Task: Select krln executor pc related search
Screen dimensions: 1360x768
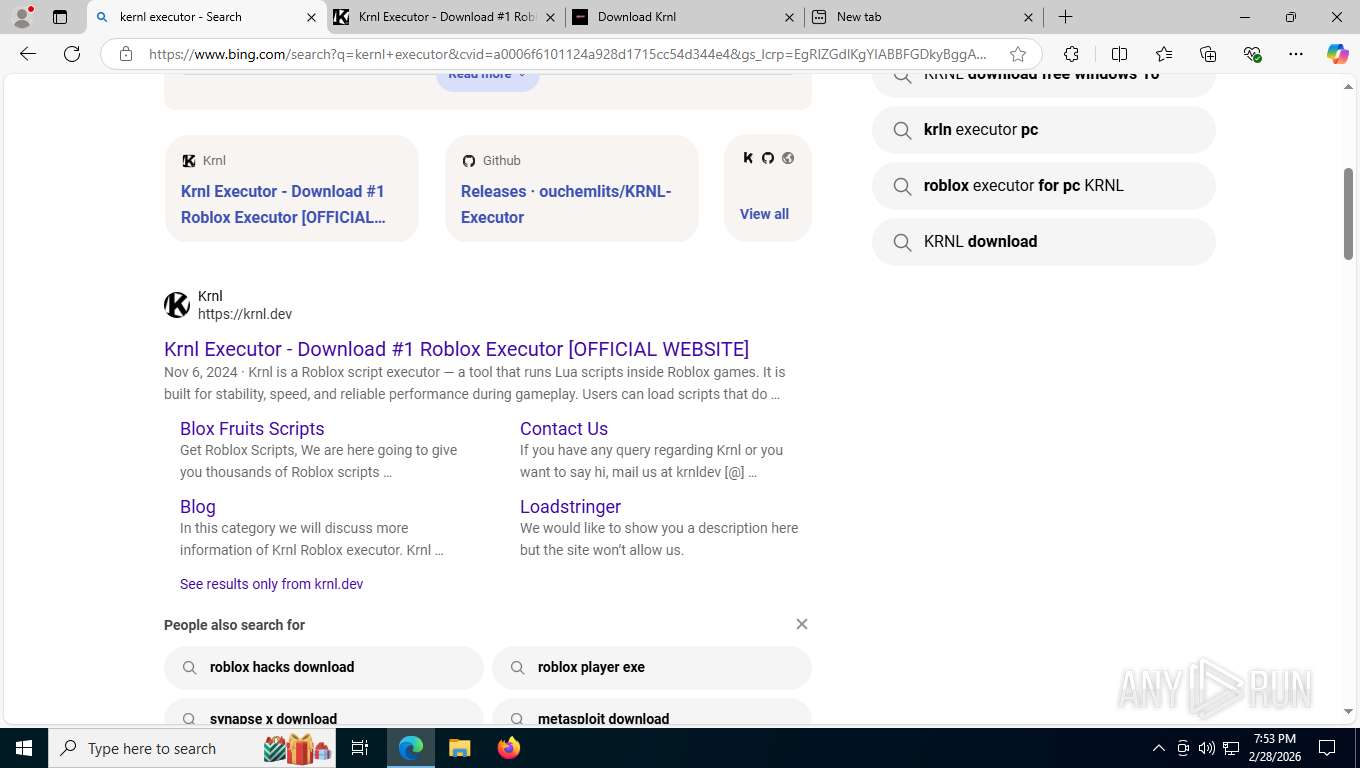Action: click(1044, 130)
